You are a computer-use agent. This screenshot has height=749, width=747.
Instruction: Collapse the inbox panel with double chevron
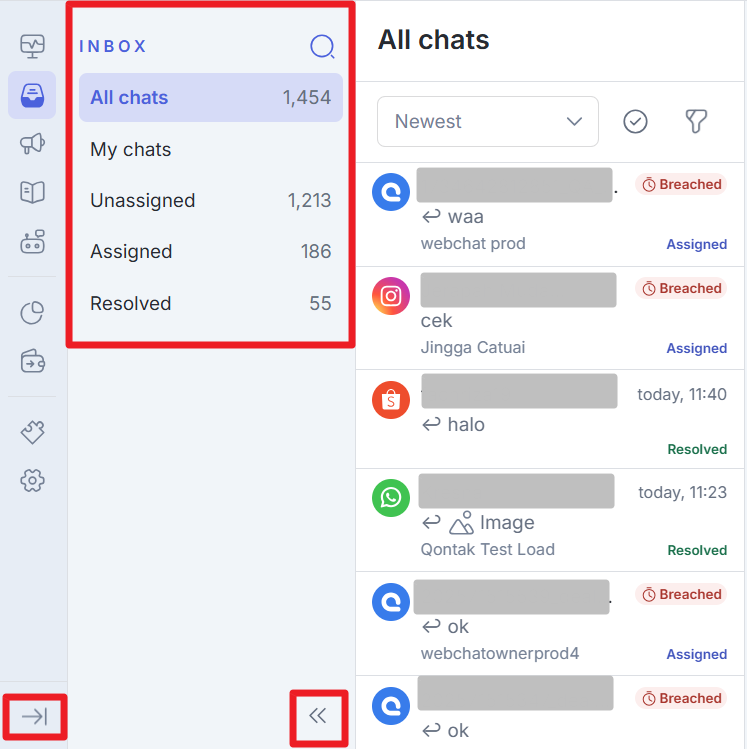pyautogui.click(x=318, y=715)
